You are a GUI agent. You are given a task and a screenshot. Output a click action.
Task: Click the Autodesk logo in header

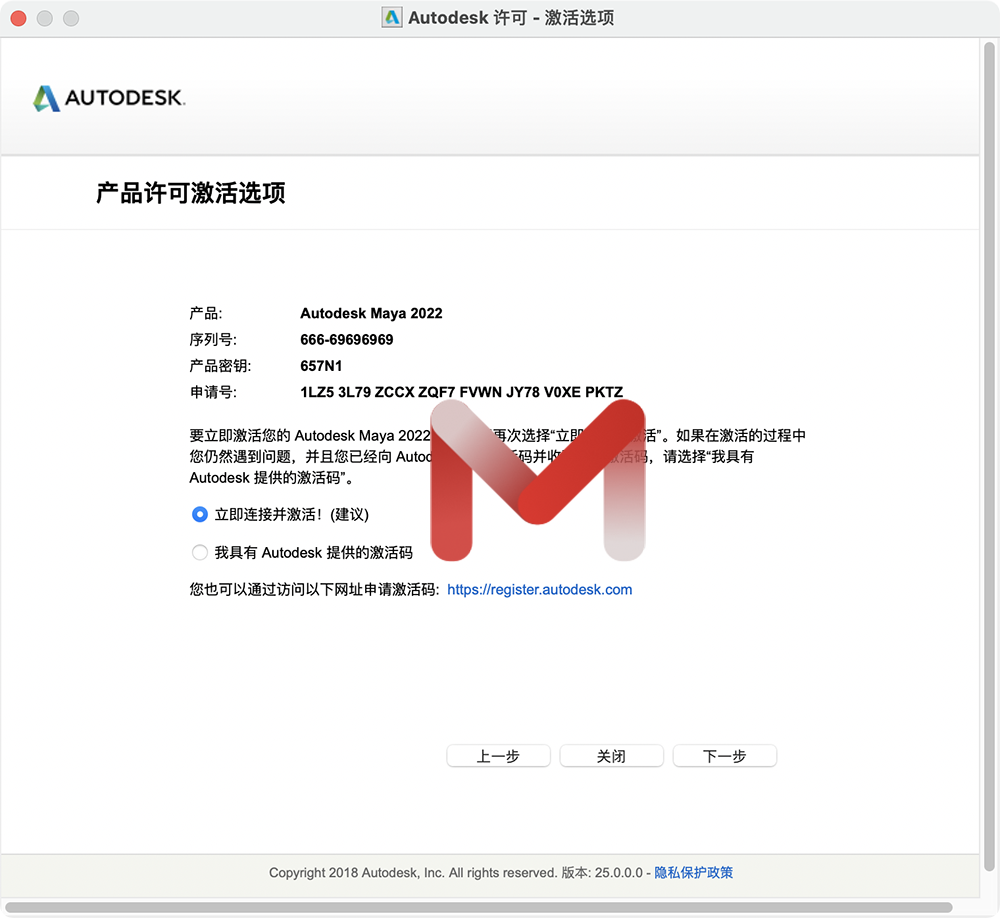click(x=109, y=98)
